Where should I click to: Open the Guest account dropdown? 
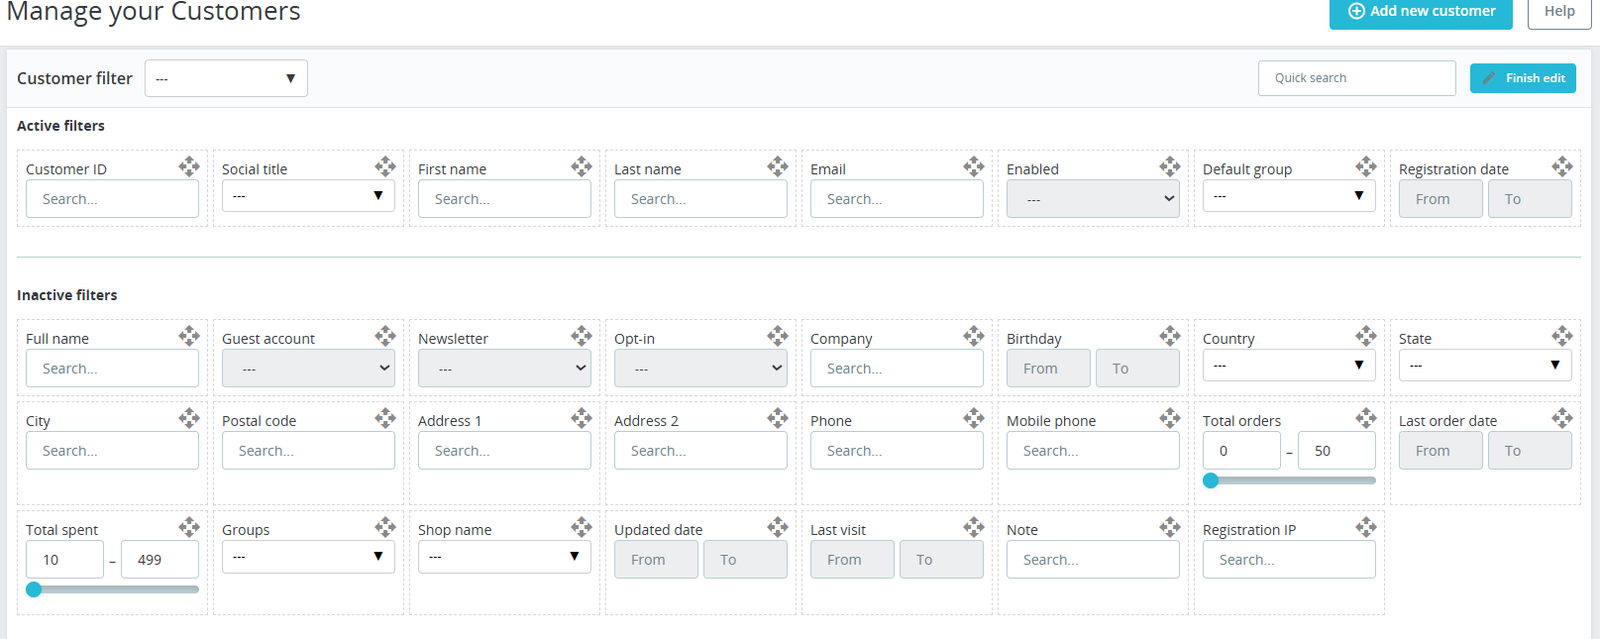(308, 368)
